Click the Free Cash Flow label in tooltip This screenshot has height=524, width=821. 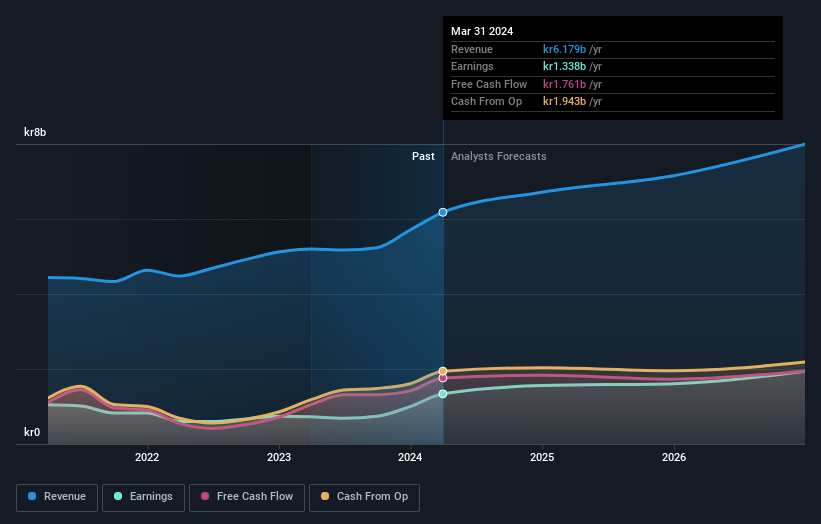point(489,84)
